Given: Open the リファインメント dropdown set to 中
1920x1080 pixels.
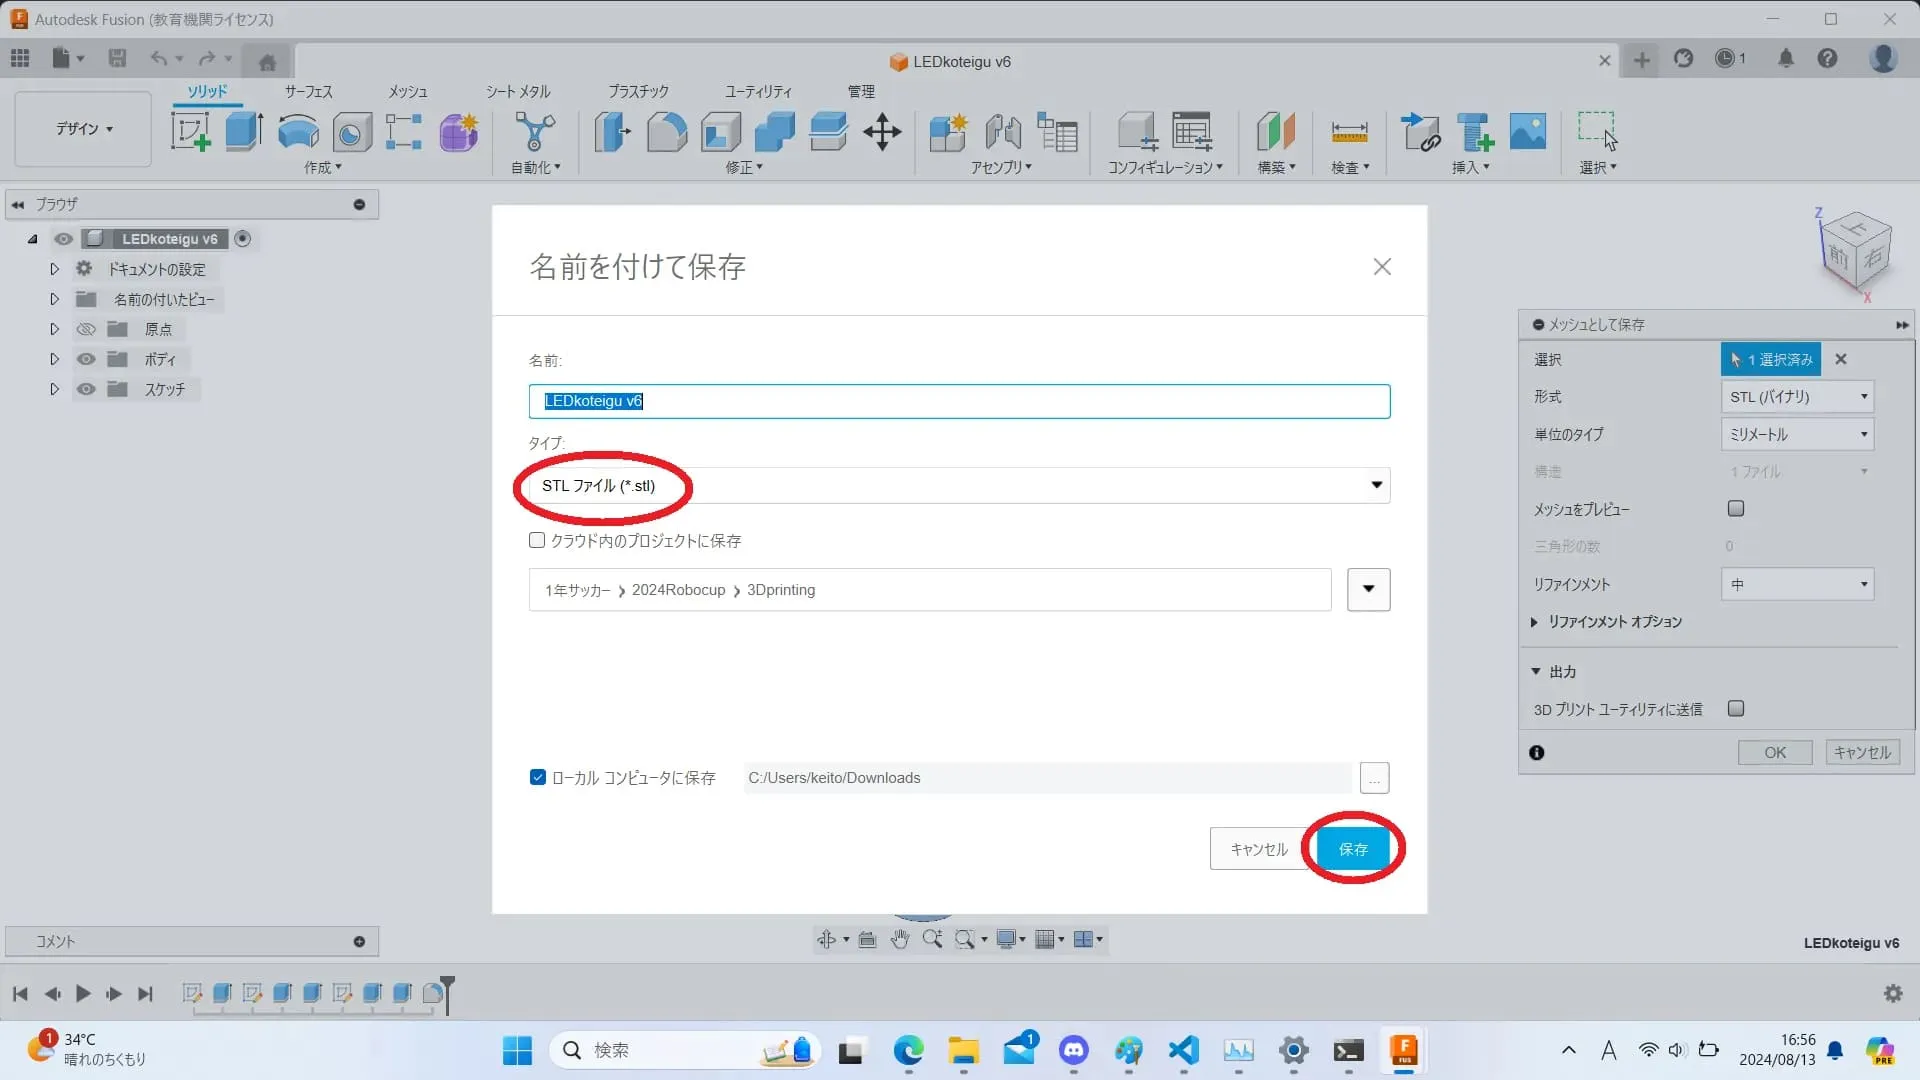Looking at the screenshot, I should click(x=1797, y=584).
